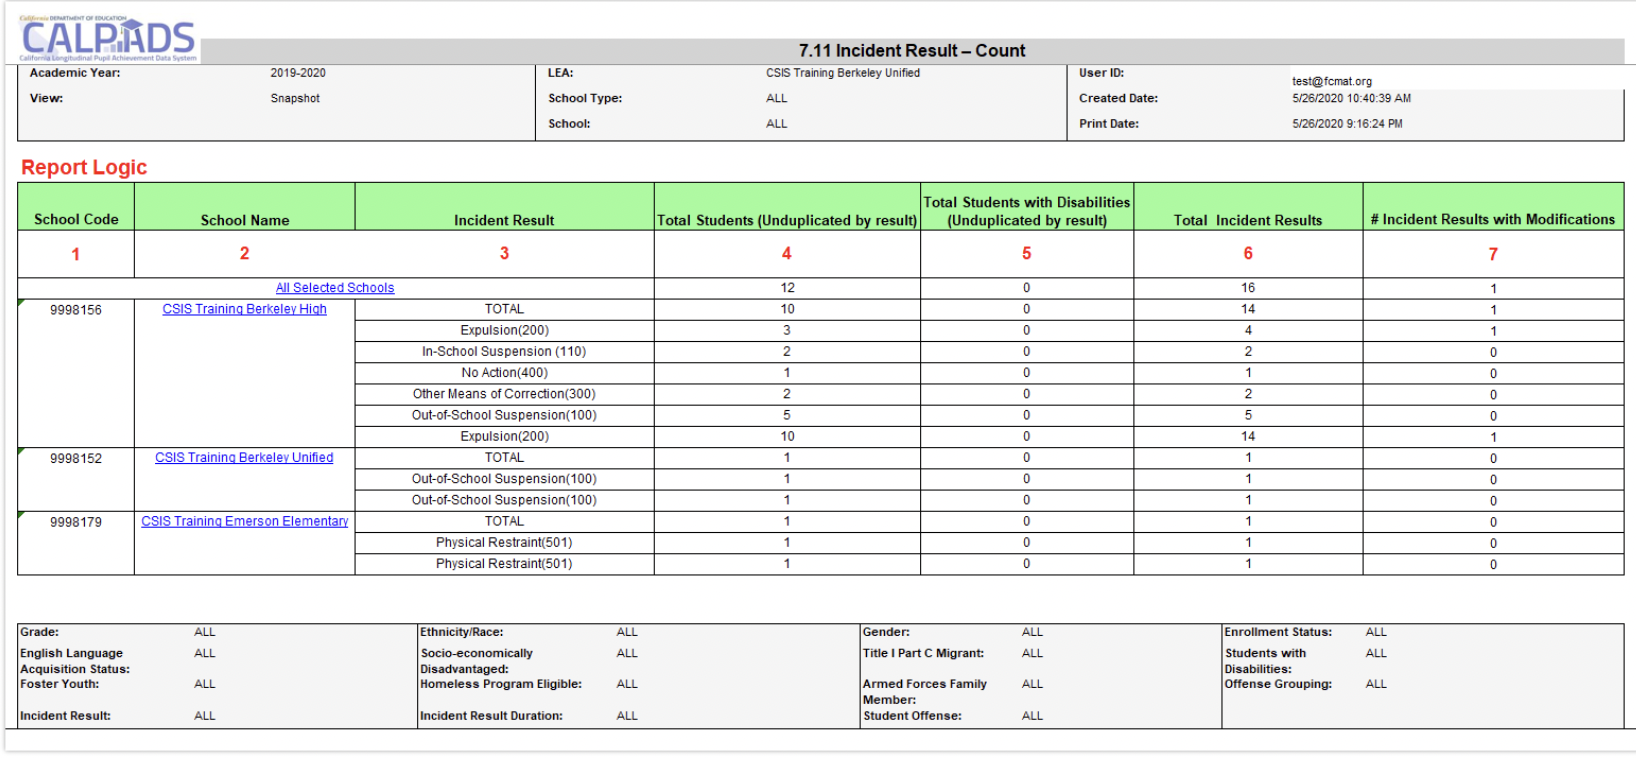Click the In-School Suspension (110) row label
The width and height of the screenshot is (1636, 758).
[x=504, y=351]
